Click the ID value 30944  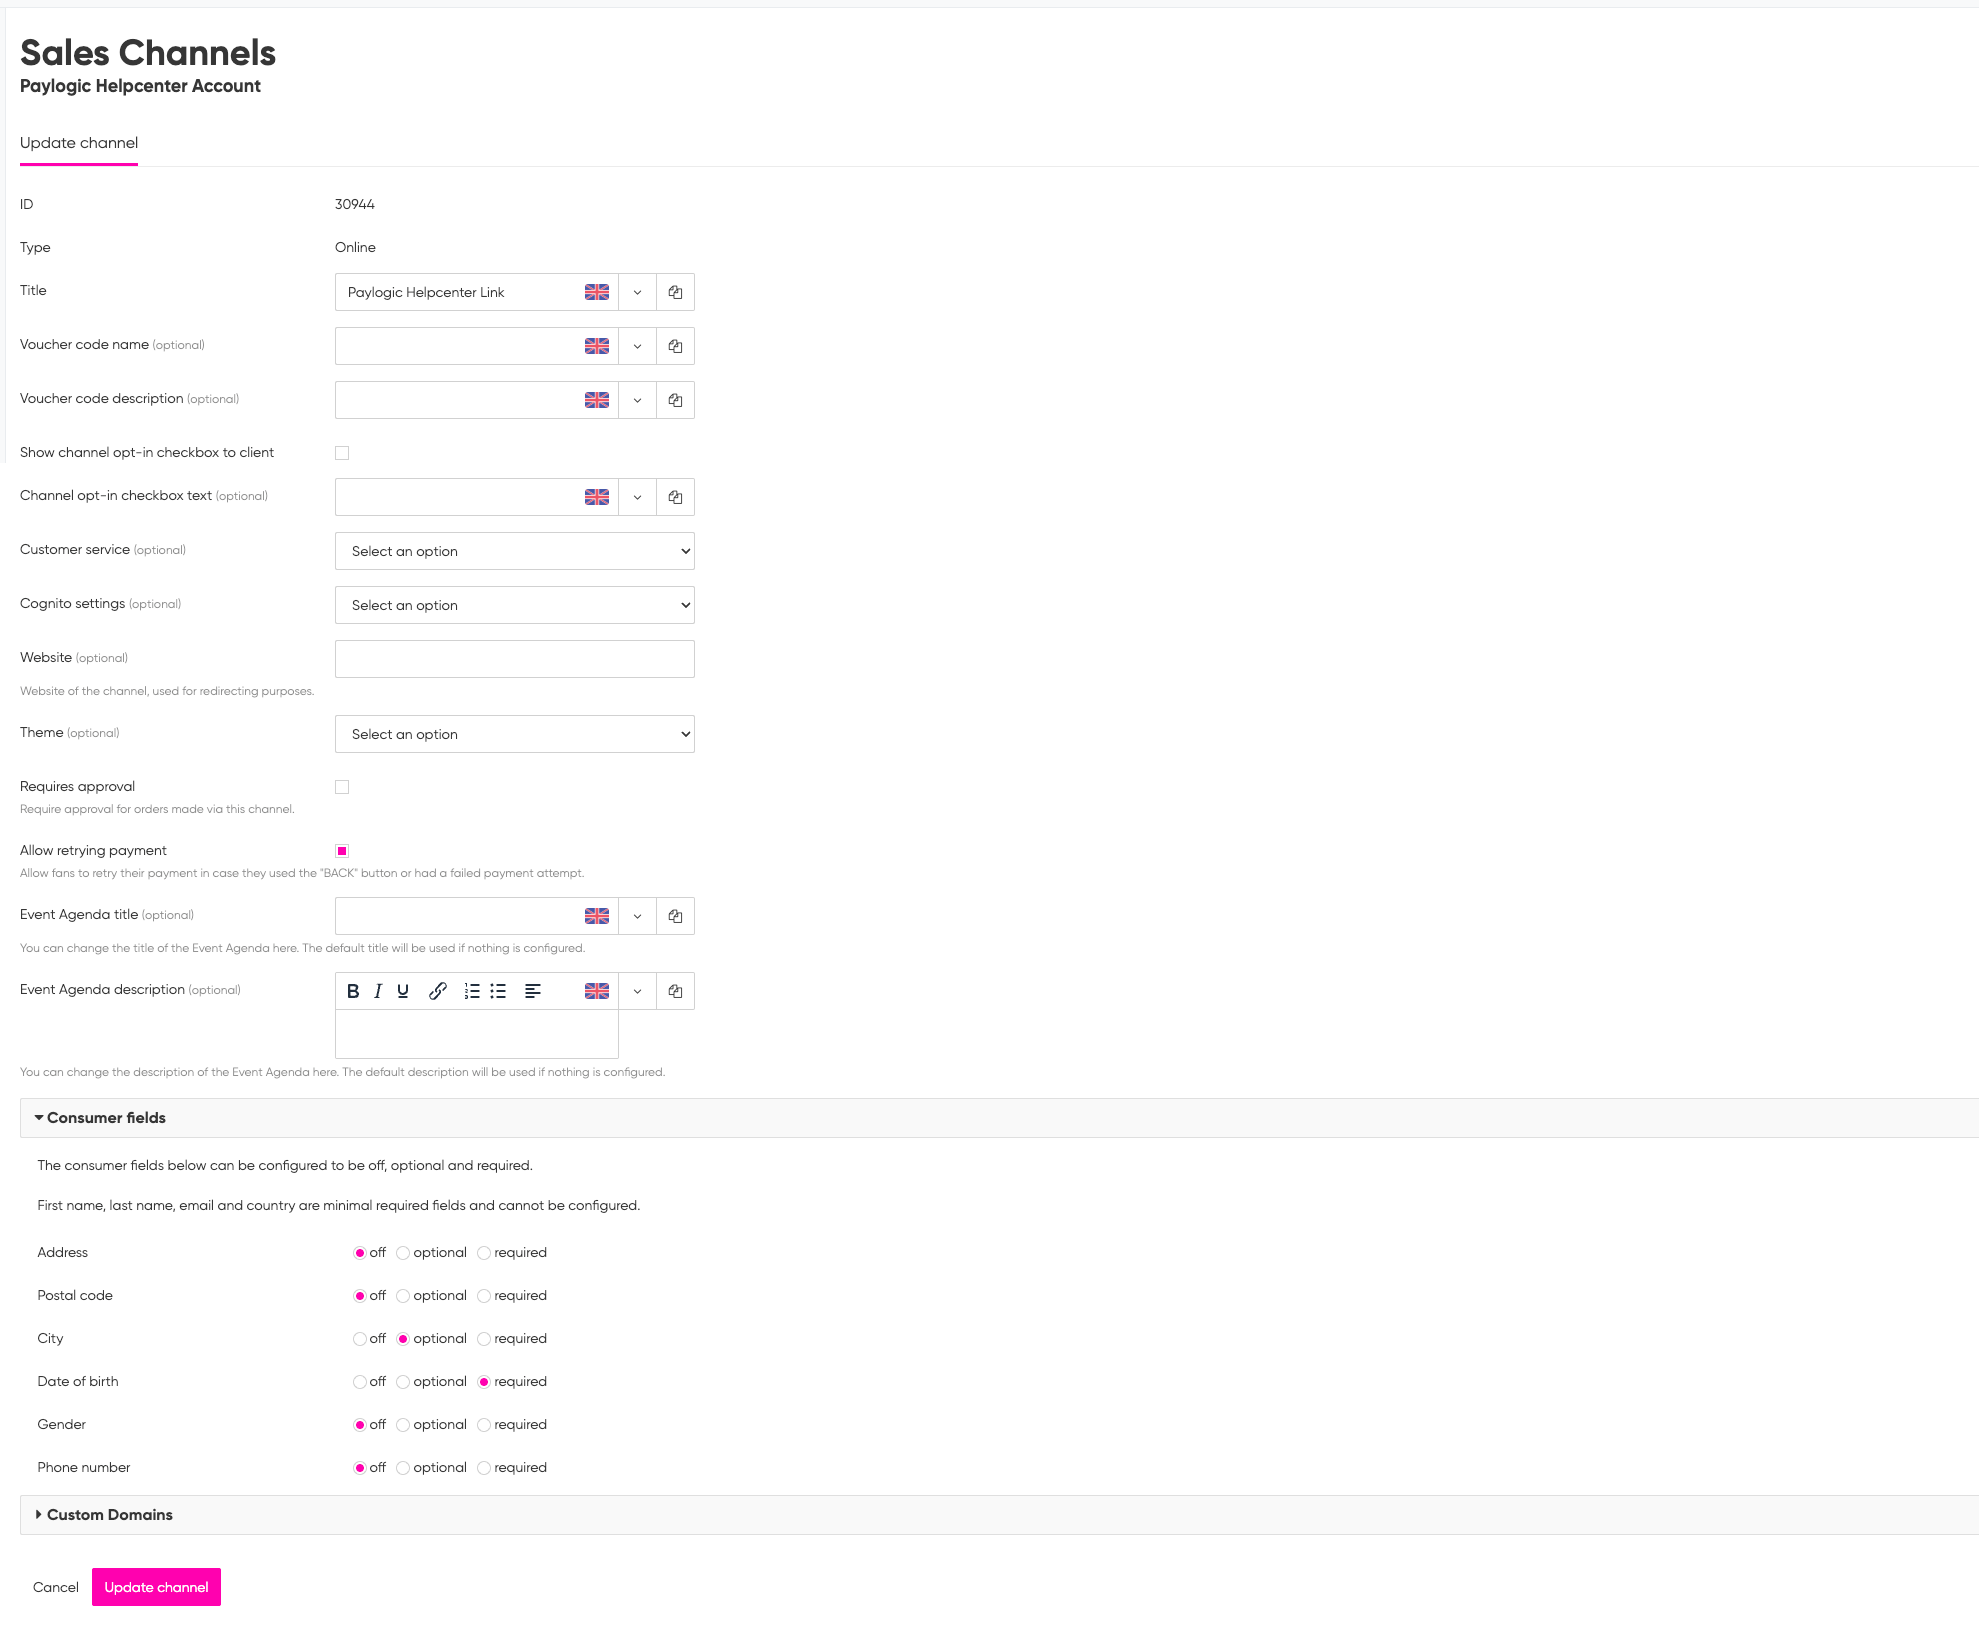click(355, 204)
